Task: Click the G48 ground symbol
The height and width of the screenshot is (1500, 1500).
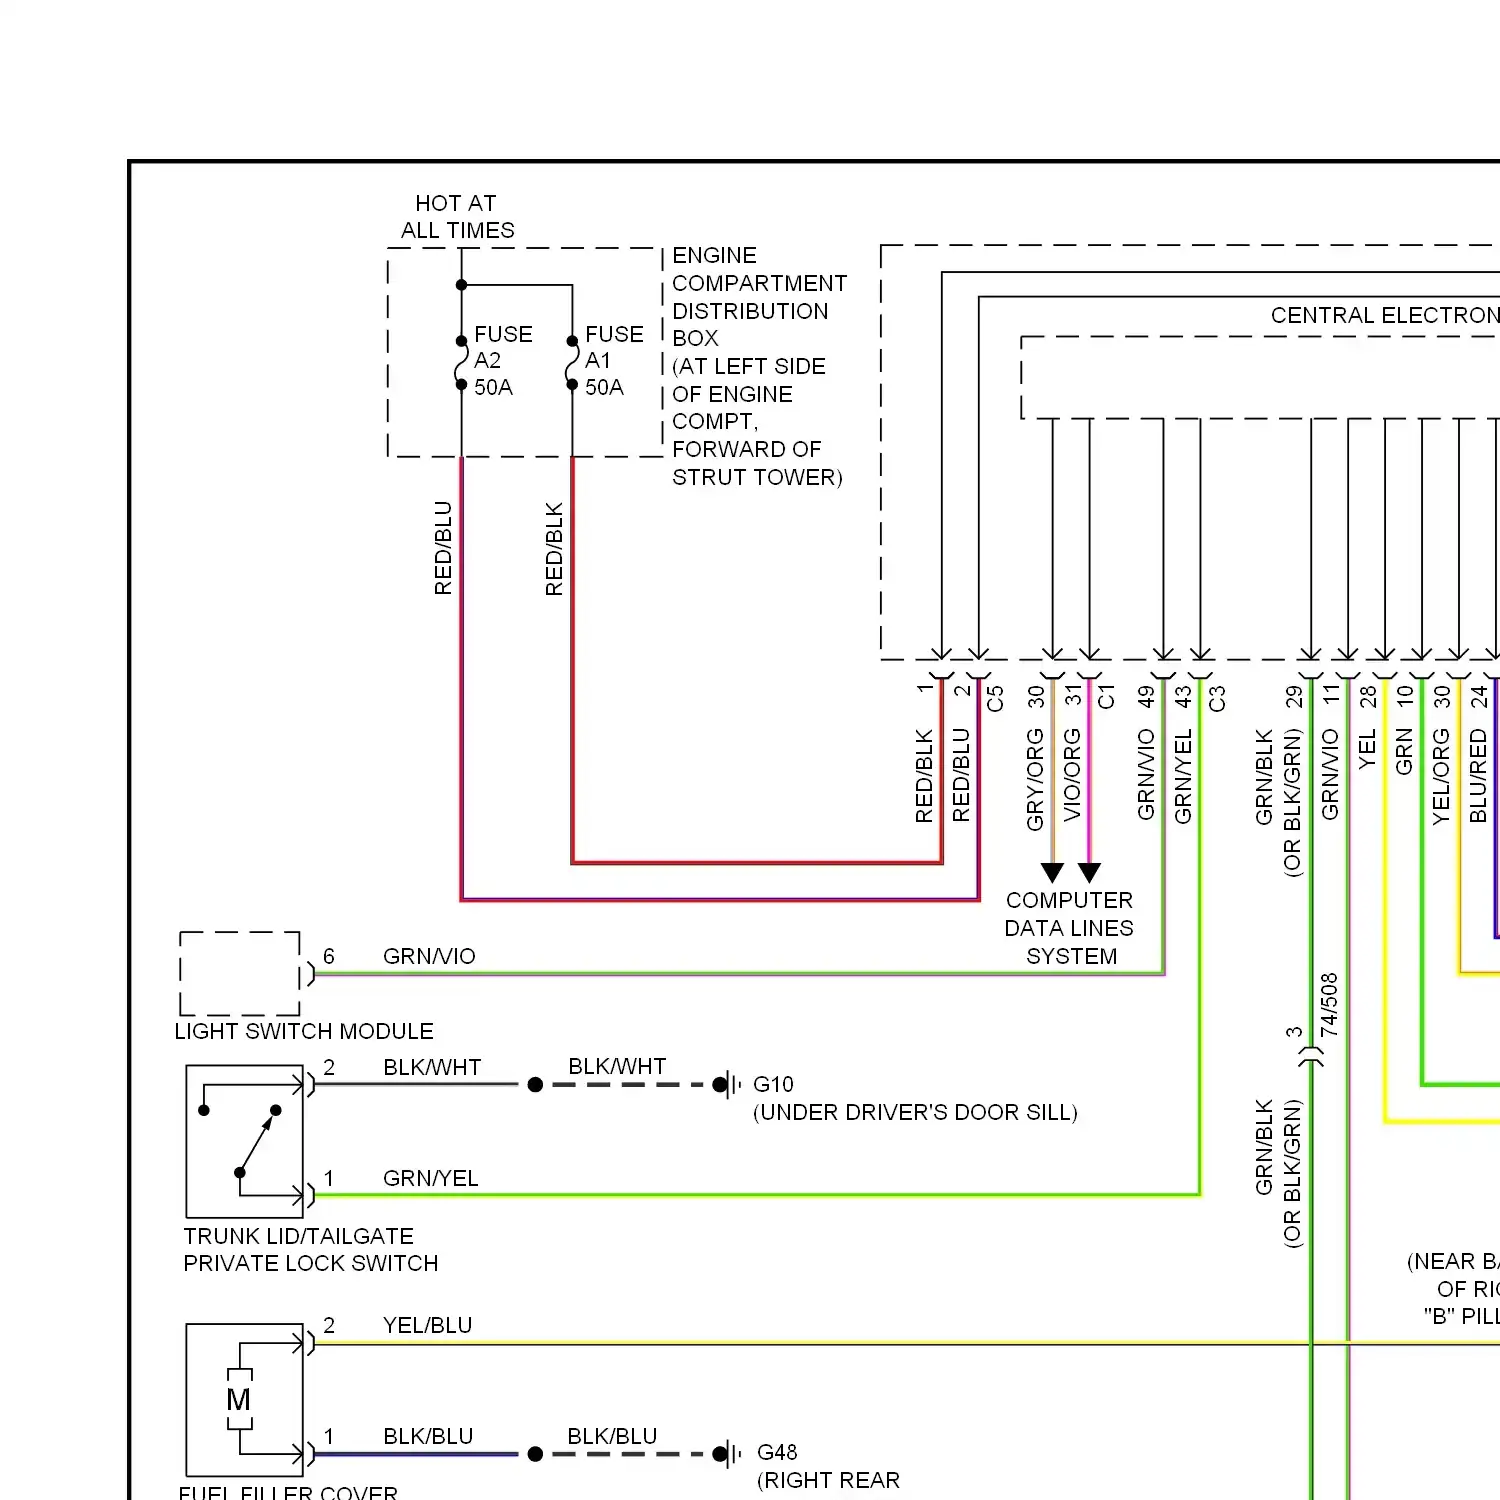Action: (728, 1454)
